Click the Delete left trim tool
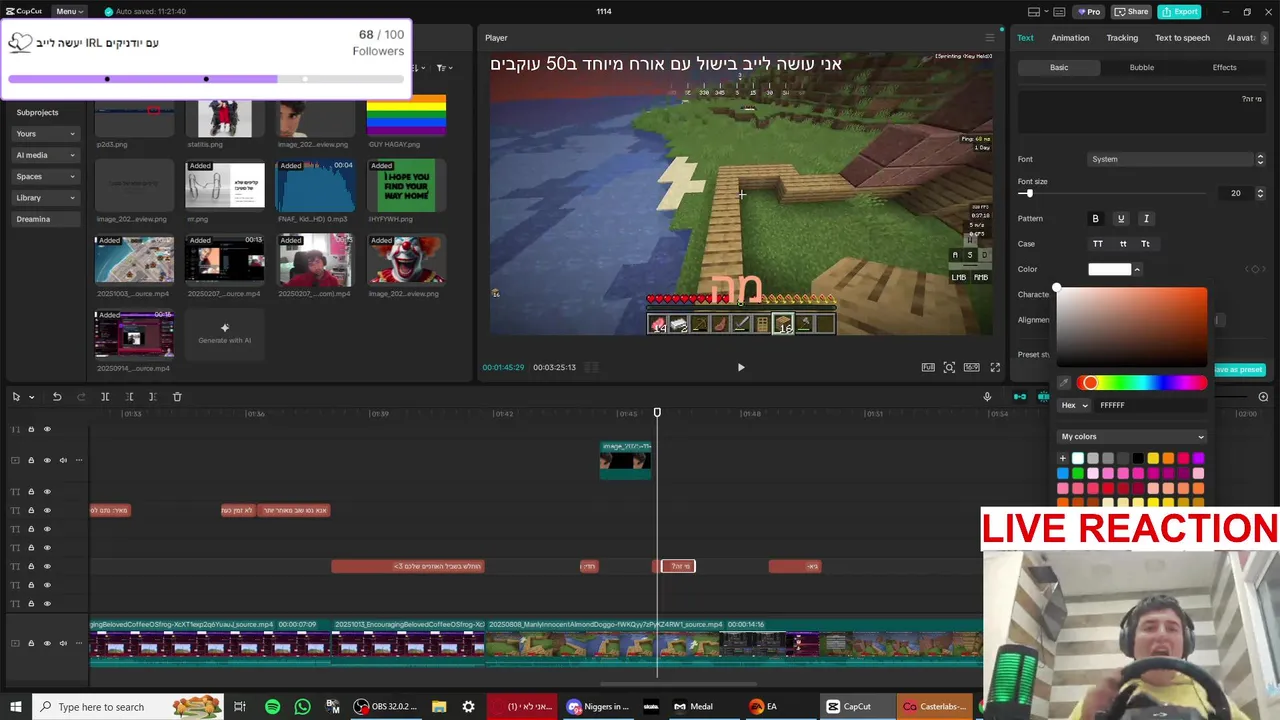The width and height of the screenshot is (1280, 720). [x=129, y=397]
